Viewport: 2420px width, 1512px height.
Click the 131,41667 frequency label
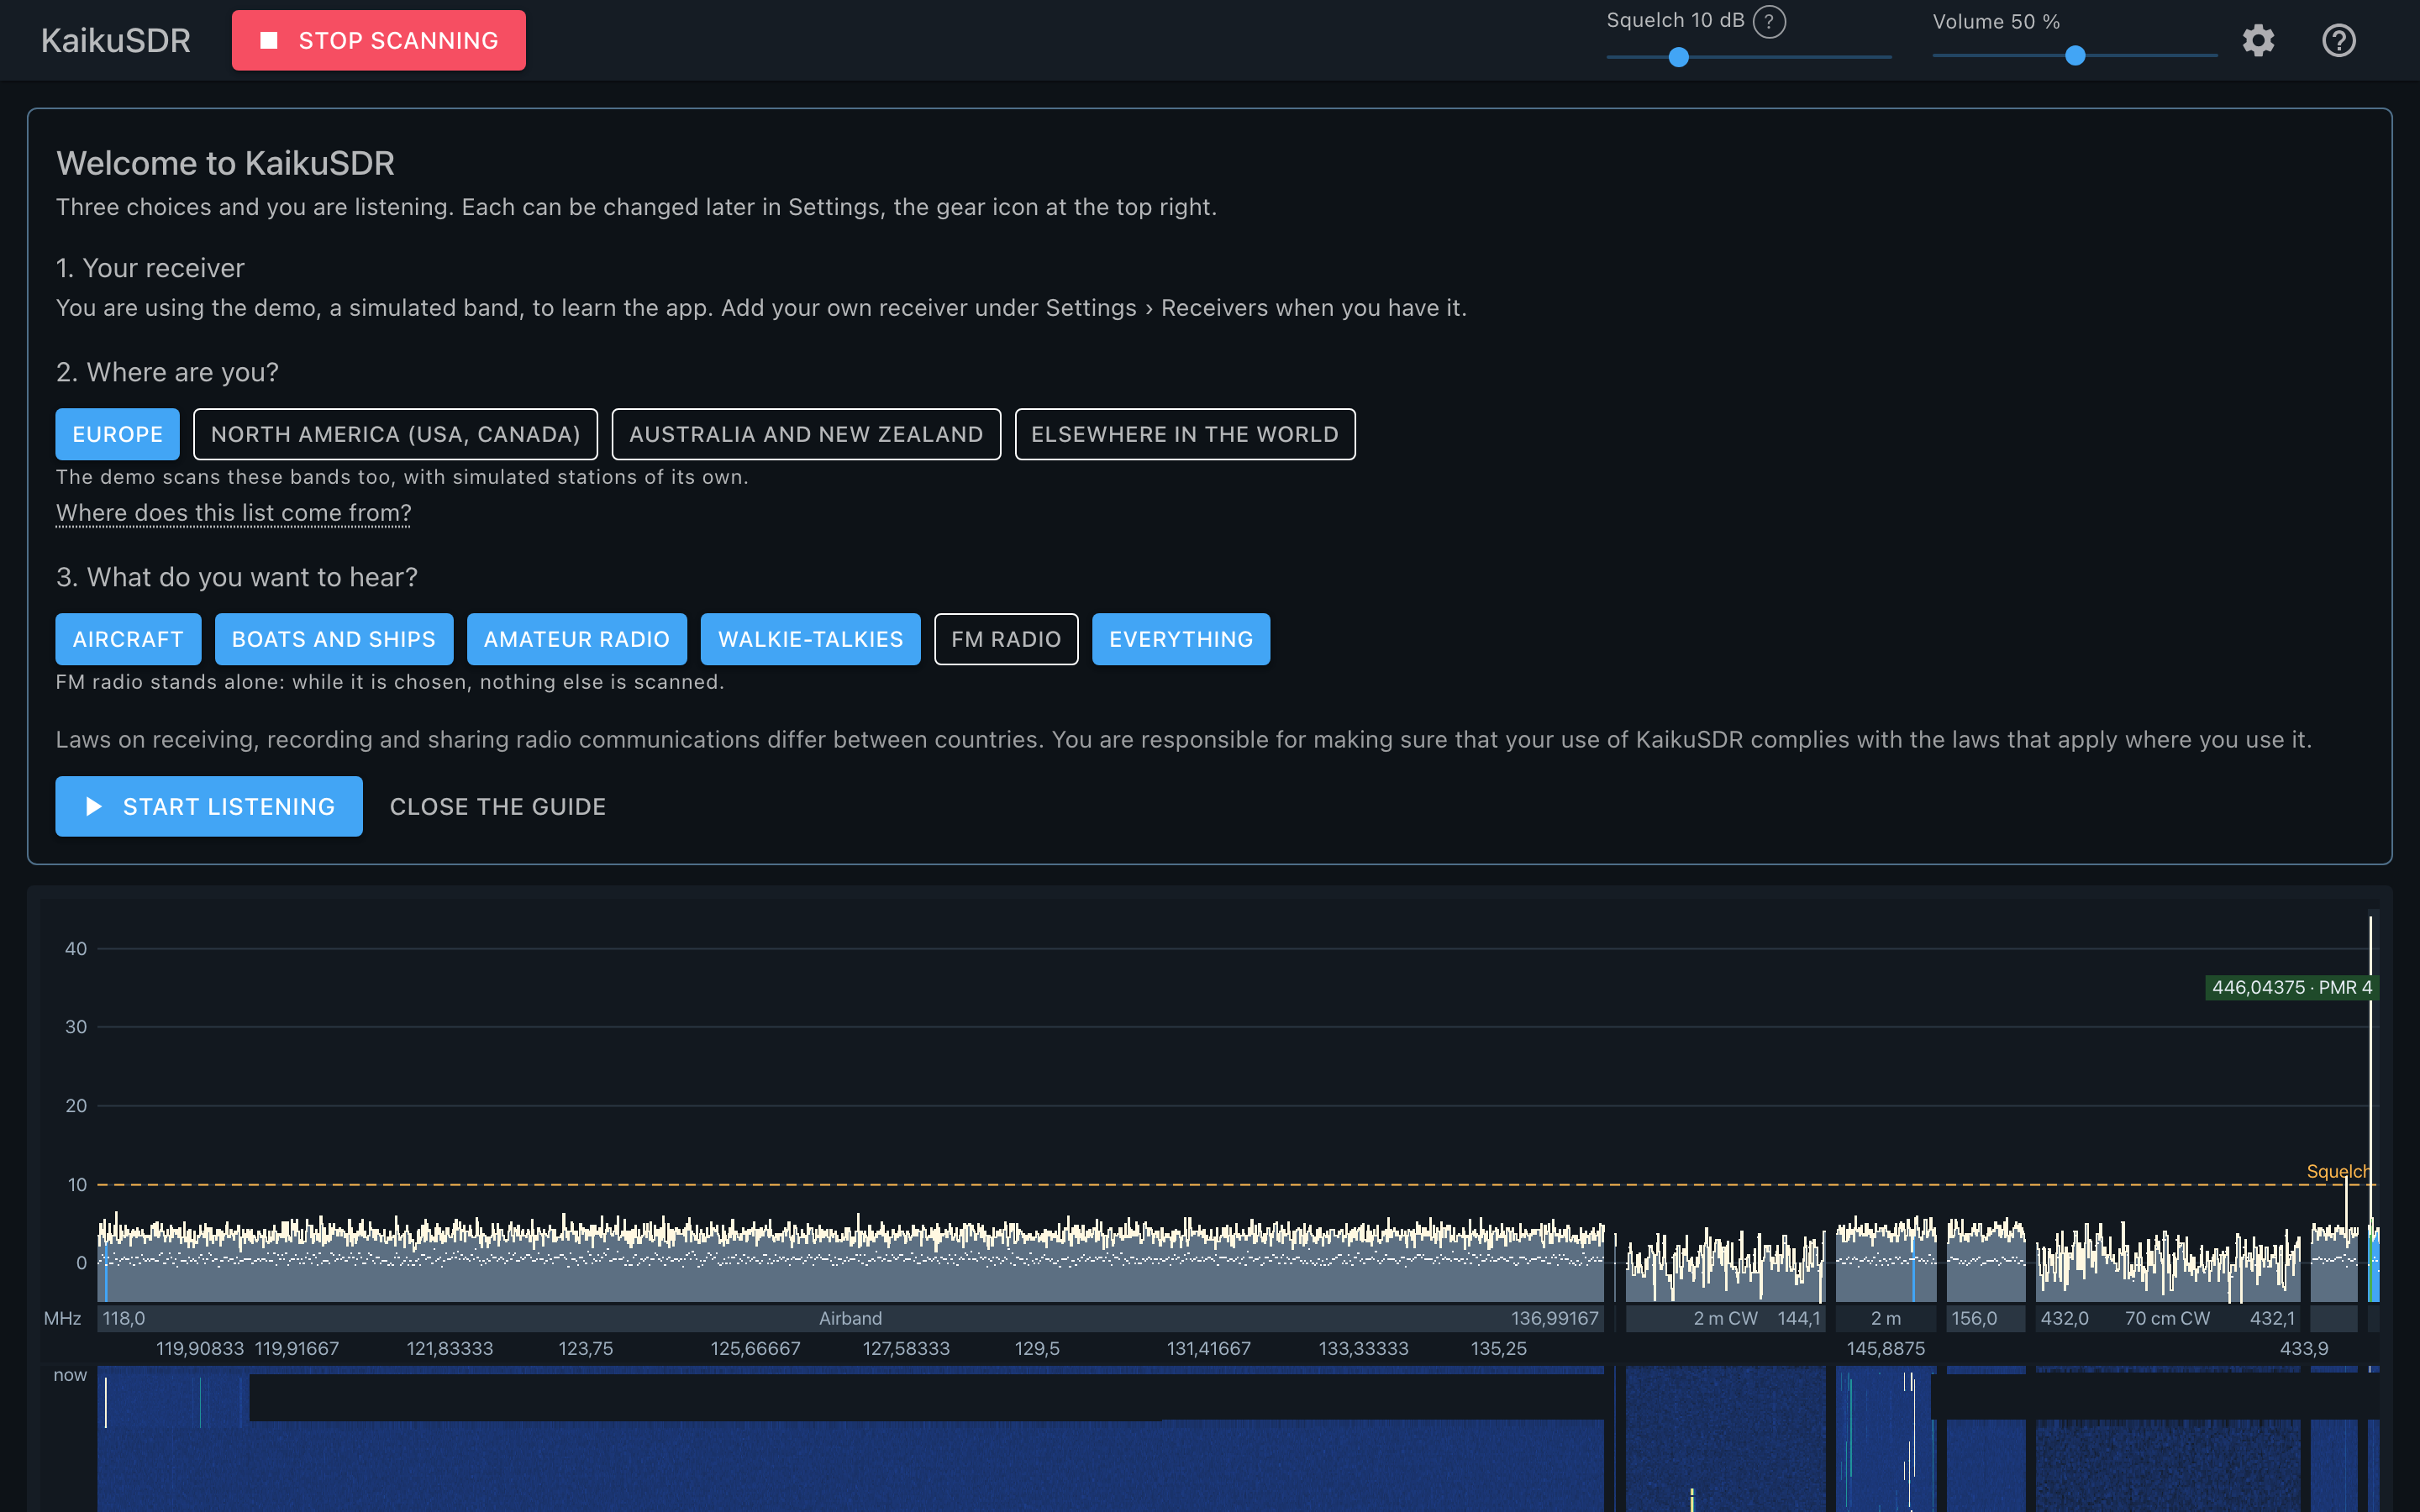[1209, 1348]
